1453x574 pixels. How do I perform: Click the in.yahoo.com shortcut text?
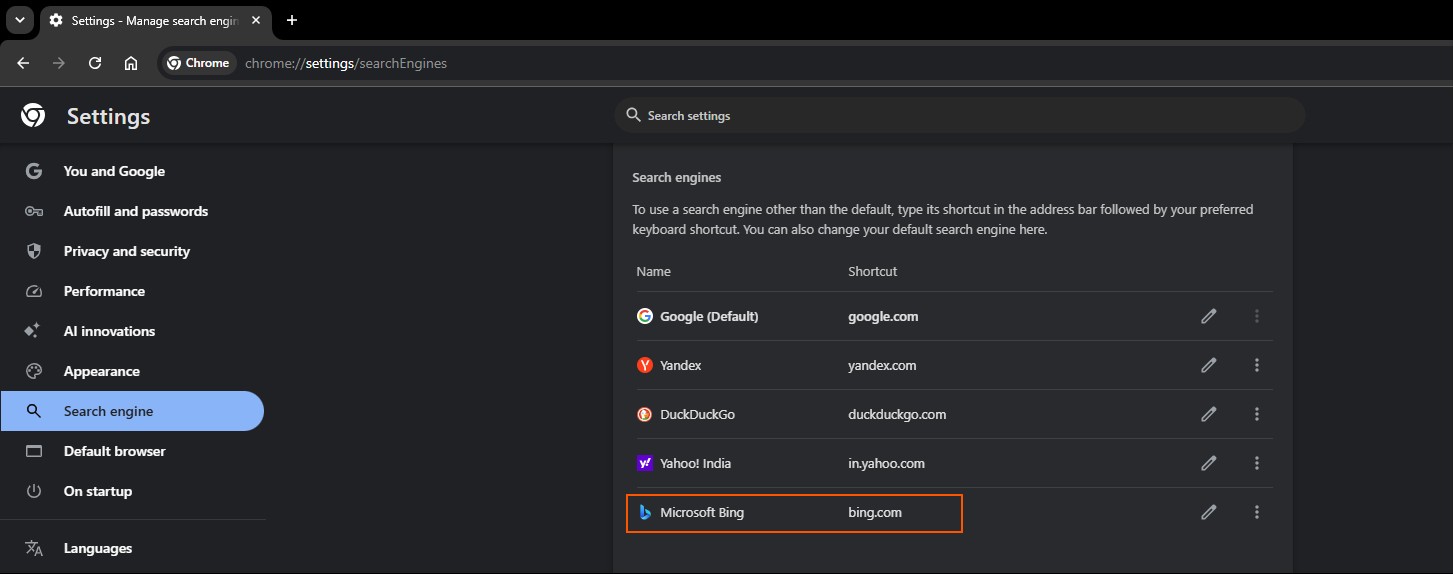886,463
